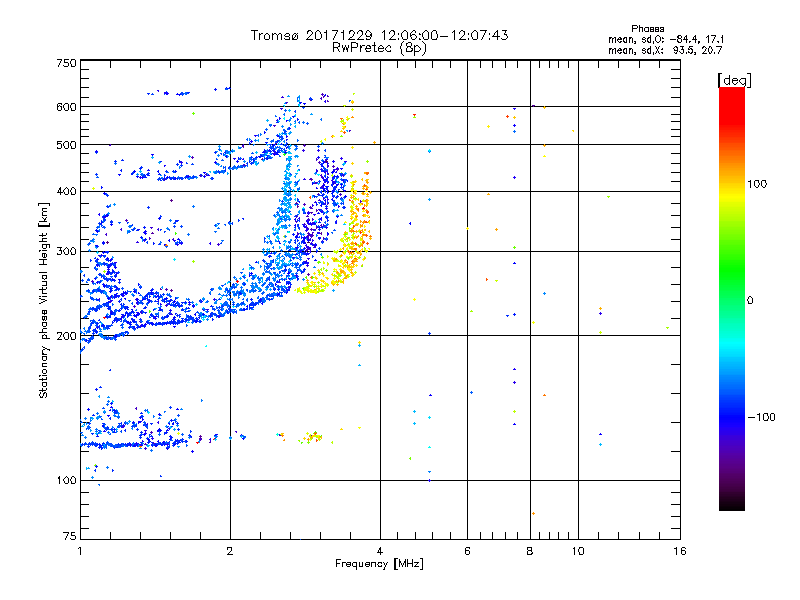
Task: Click the y-axis tick label '200'
Action: (x=67, y=336)
